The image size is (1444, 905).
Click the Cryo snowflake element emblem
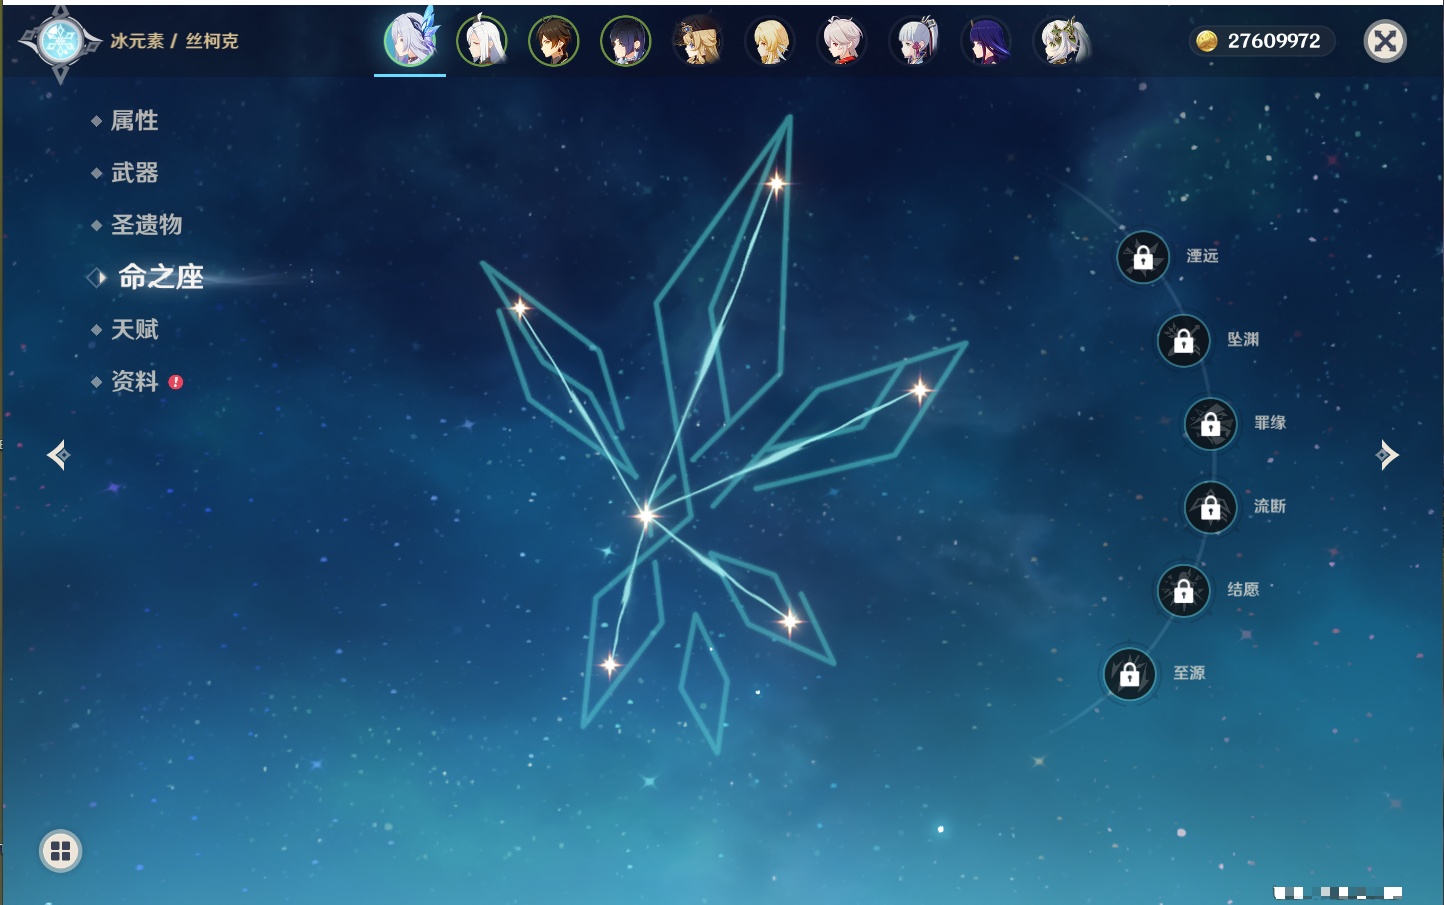(60, 42)
